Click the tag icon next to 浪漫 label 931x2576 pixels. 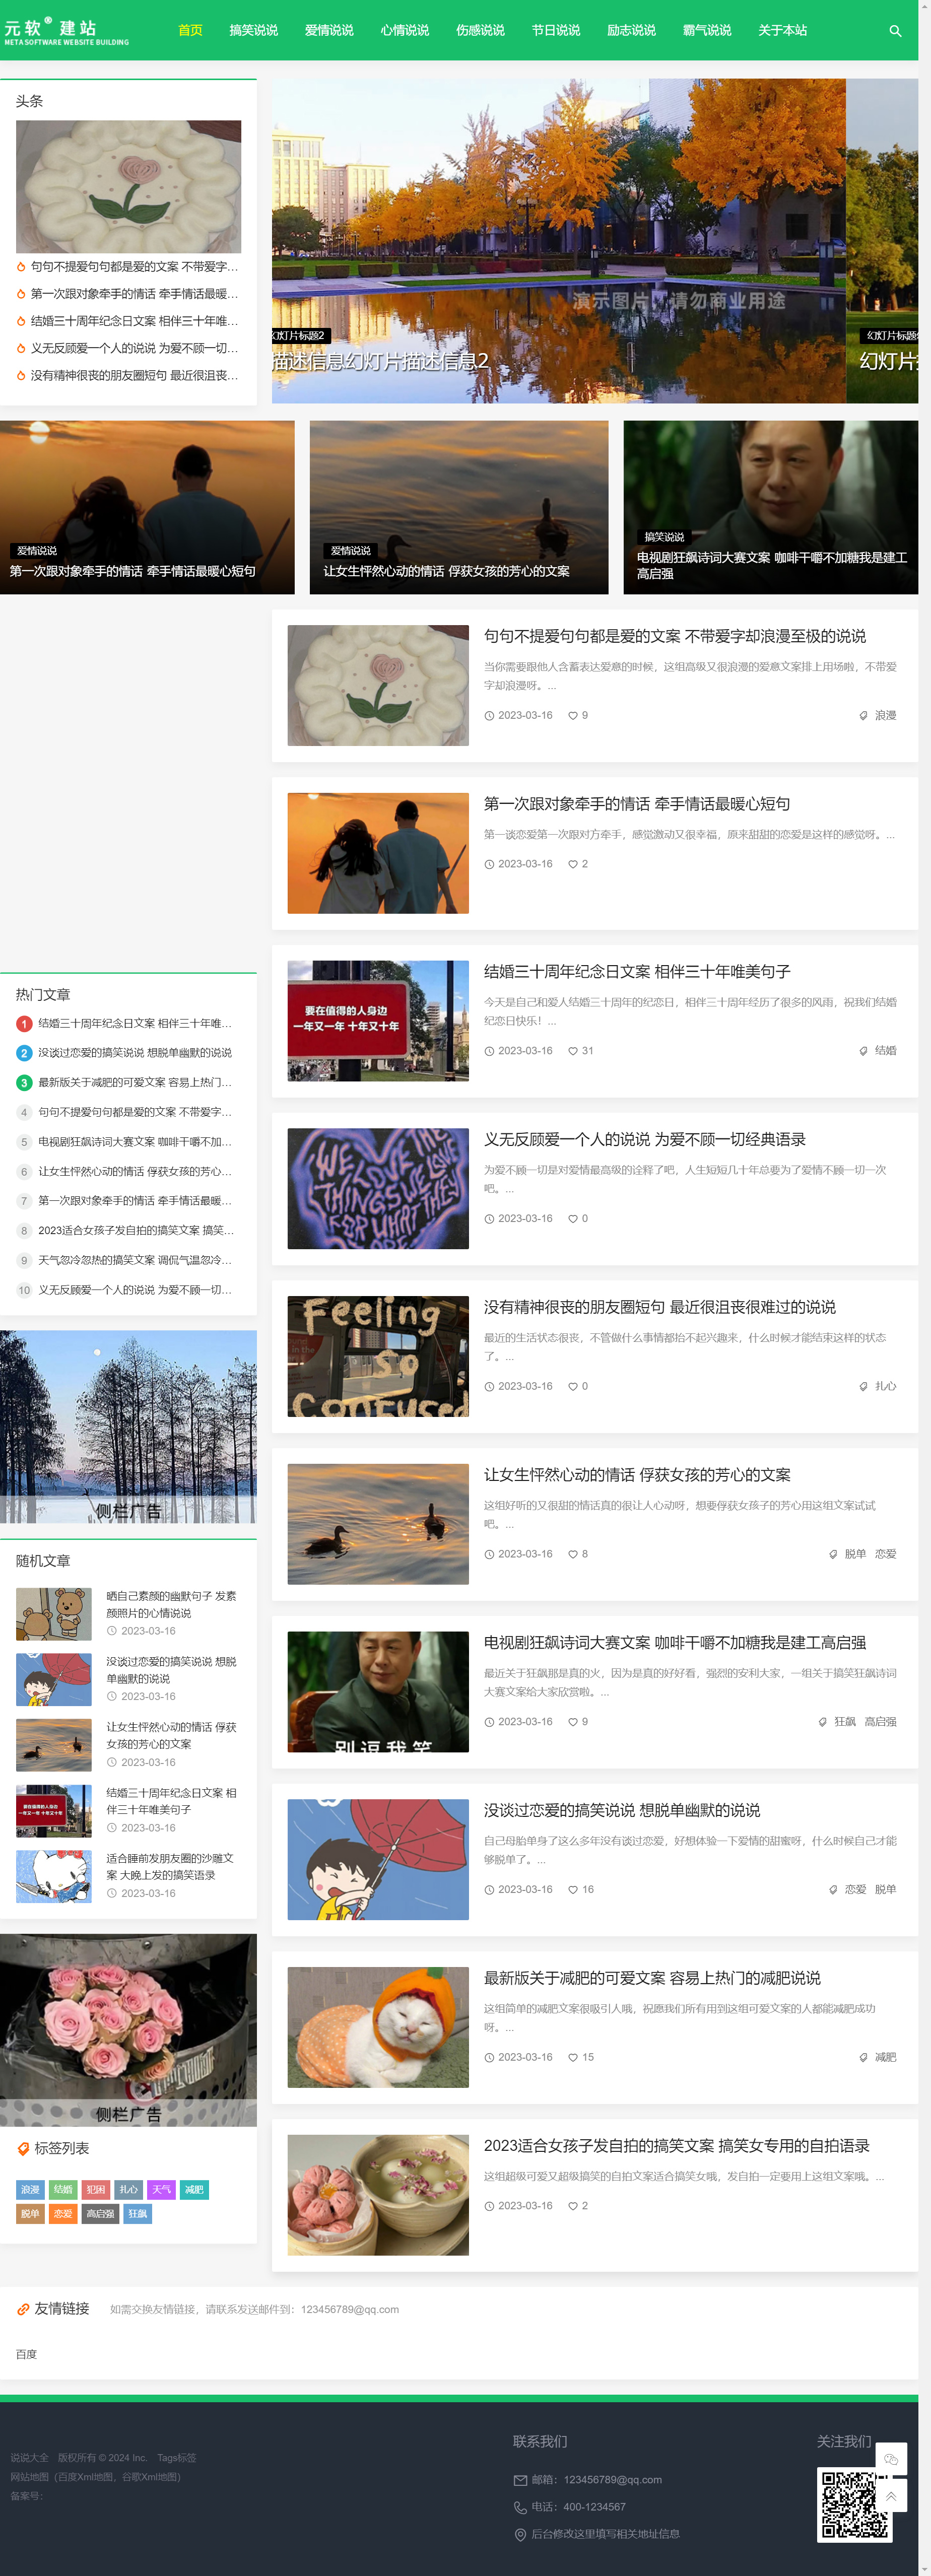(x=863, y=715)
